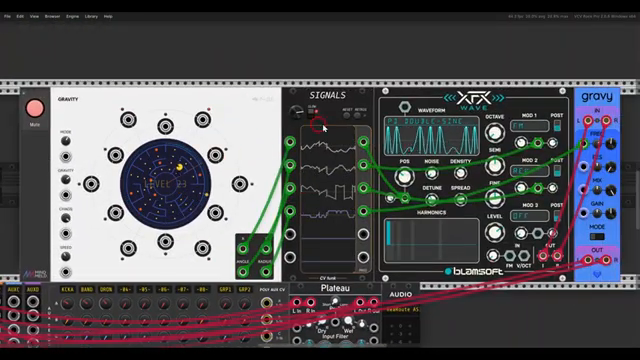Click the SPREAD knob on XFX Wave
The height and width of the screenshot is (360, 640).
pos(460,200)
